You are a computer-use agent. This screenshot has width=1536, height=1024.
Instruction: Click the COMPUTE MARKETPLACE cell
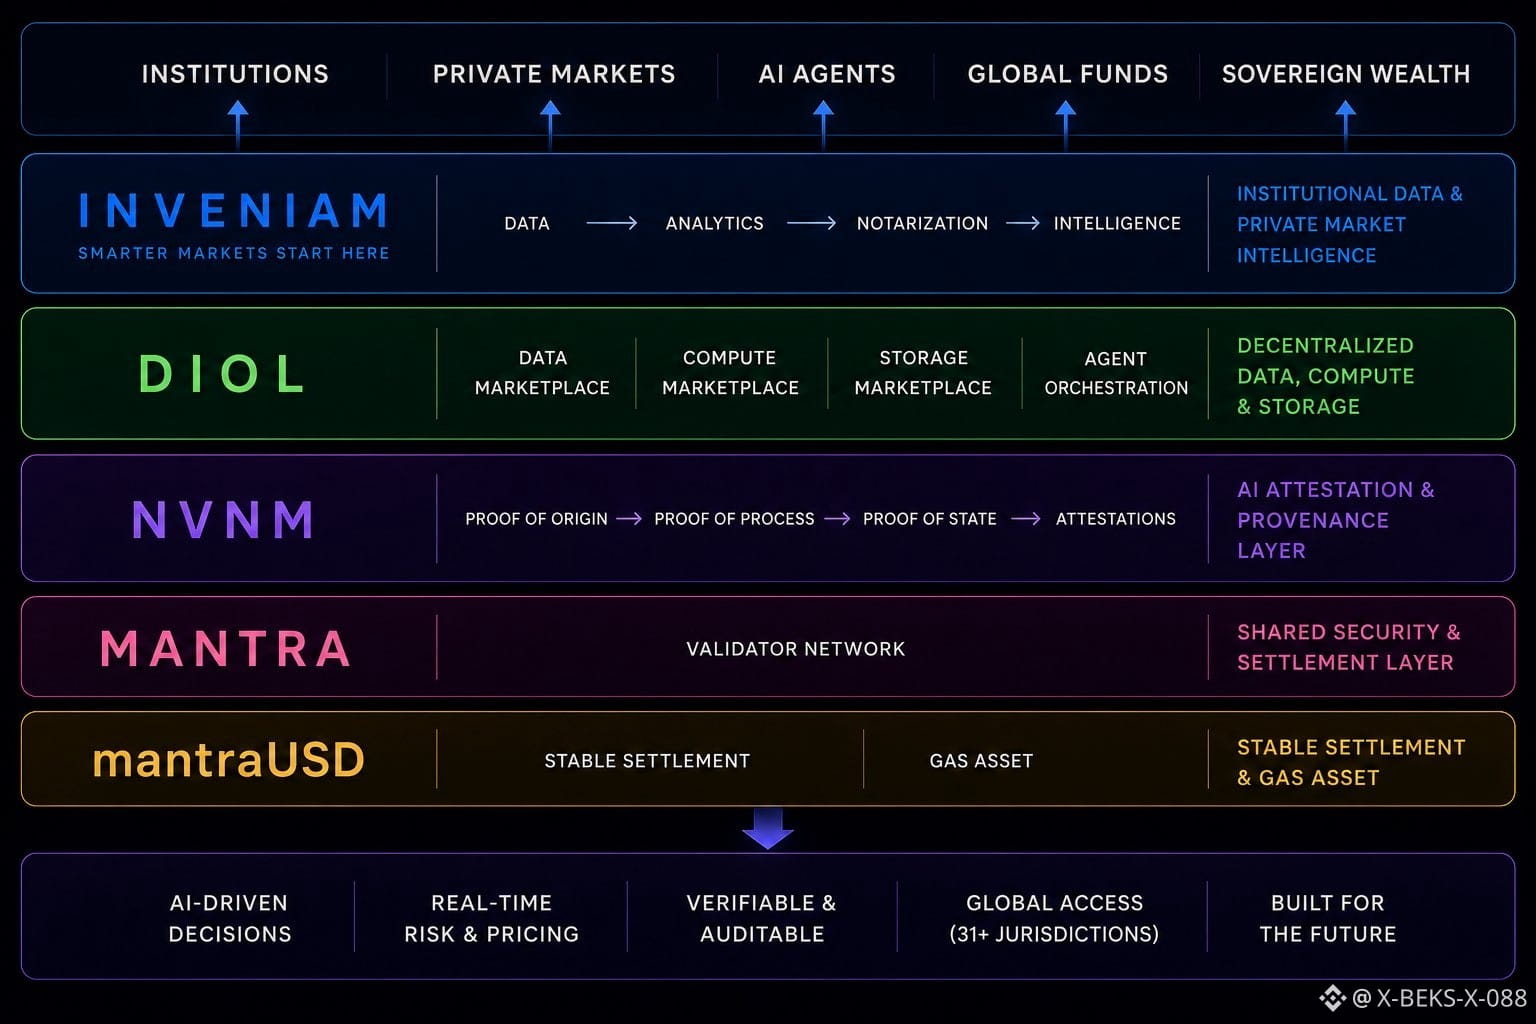tap(730, 373)
